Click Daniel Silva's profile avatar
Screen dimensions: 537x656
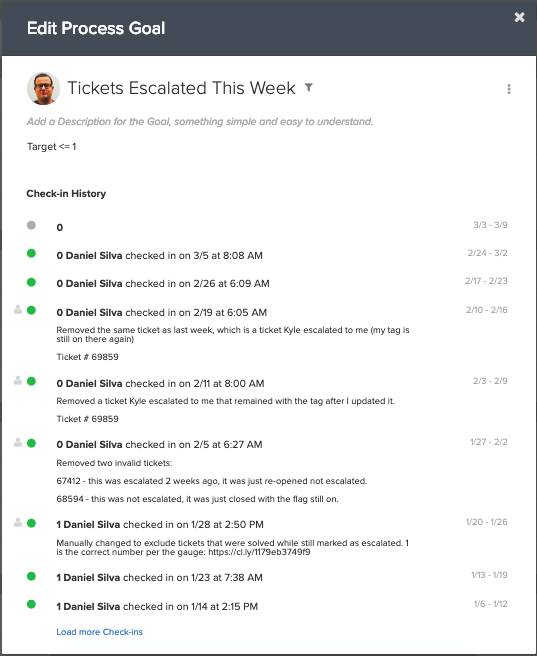point(43,88)
